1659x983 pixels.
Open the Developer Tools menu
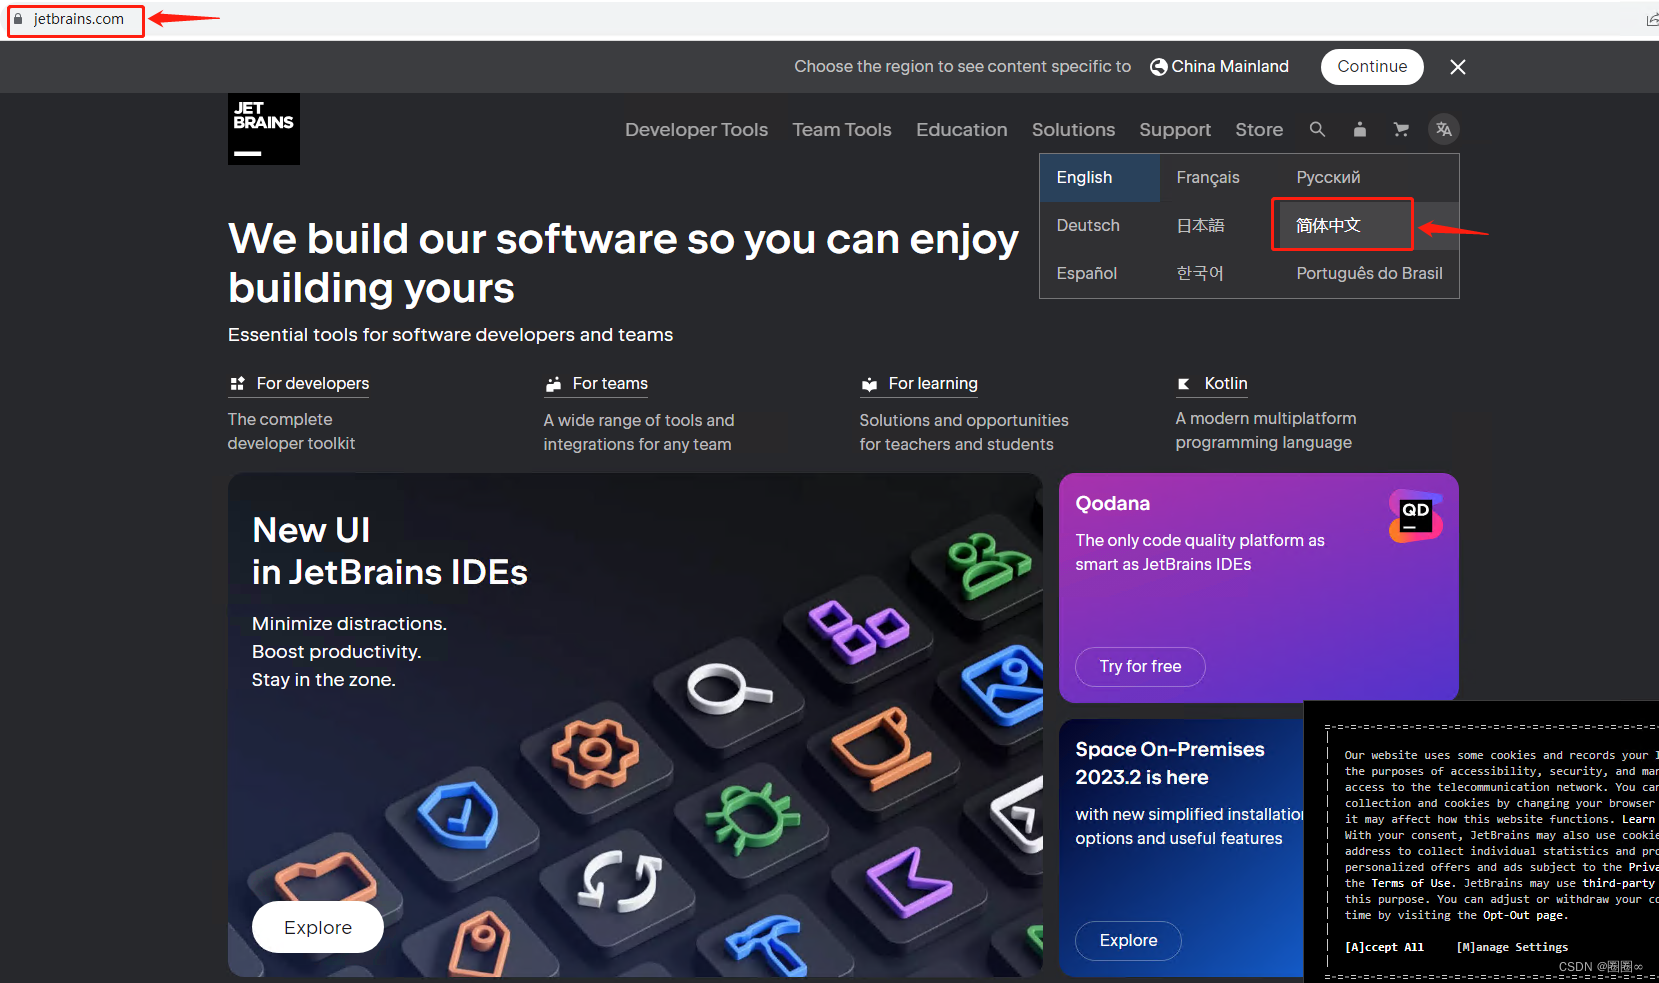pyautogui.click(x=696, y=129)
